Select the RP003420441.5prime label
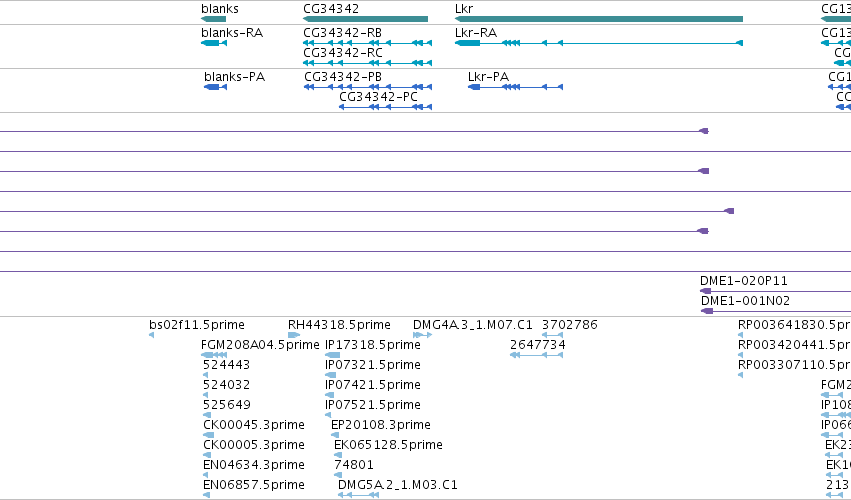Viewport: 851px width, 500px height. 794,345
